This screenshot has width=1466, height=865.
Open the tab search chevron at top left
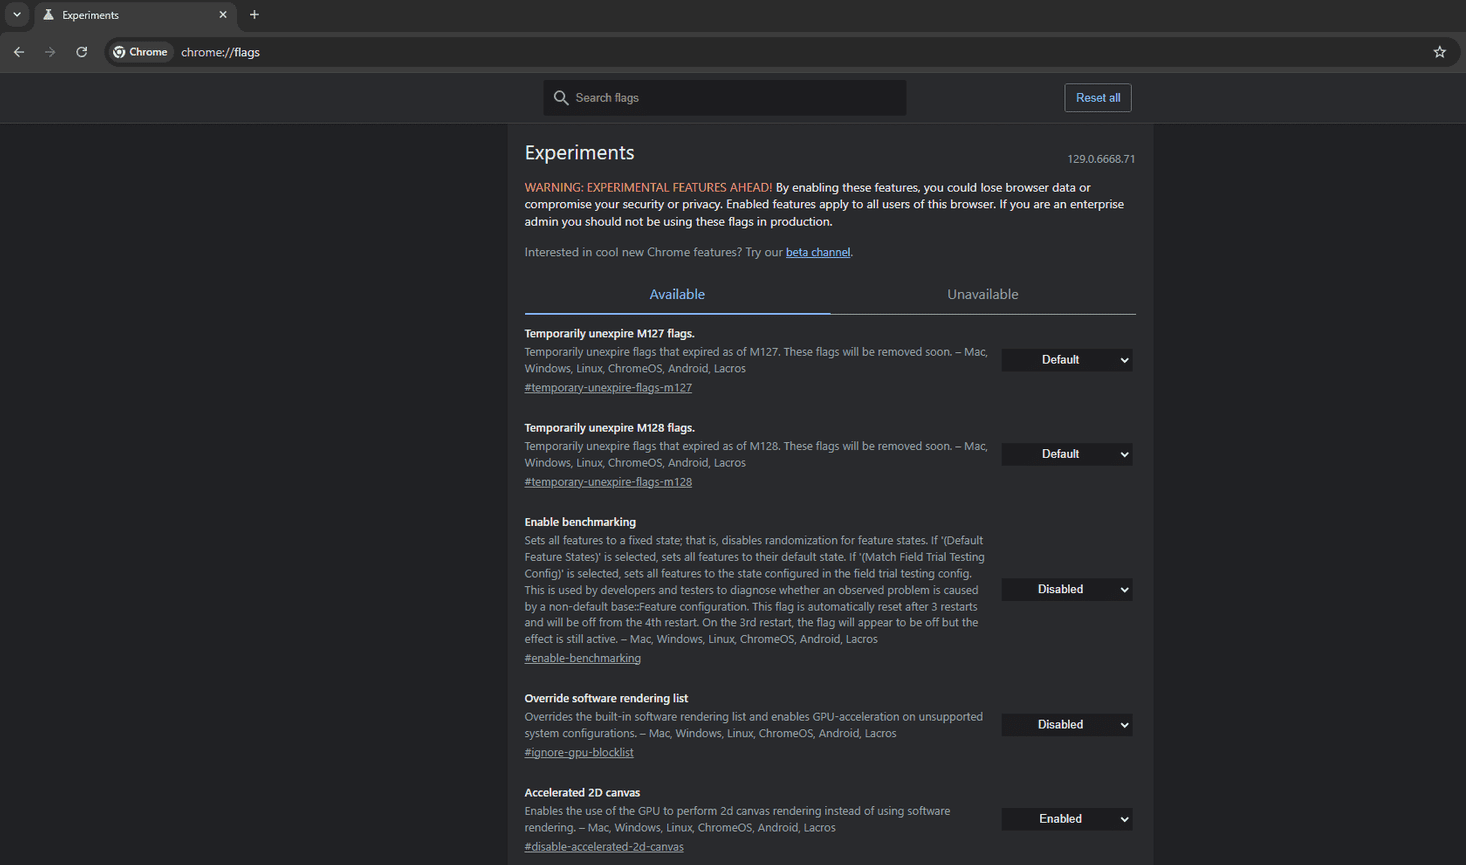tap(16, 15)
